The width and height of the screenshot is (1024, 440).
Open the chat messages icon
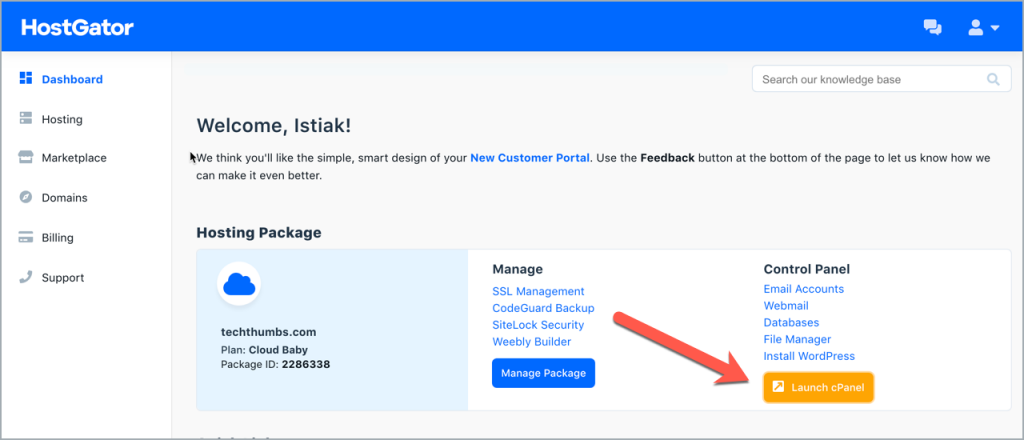[932, 28]
